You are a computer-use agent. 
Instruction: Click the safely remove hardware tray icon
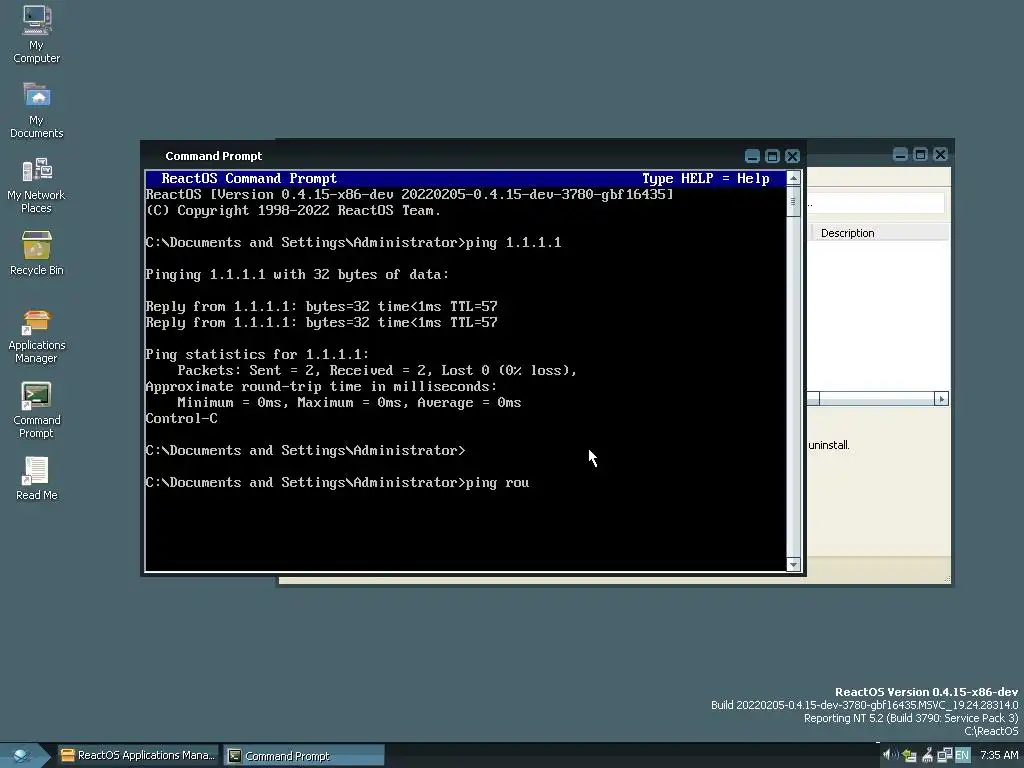click(909, 756)
